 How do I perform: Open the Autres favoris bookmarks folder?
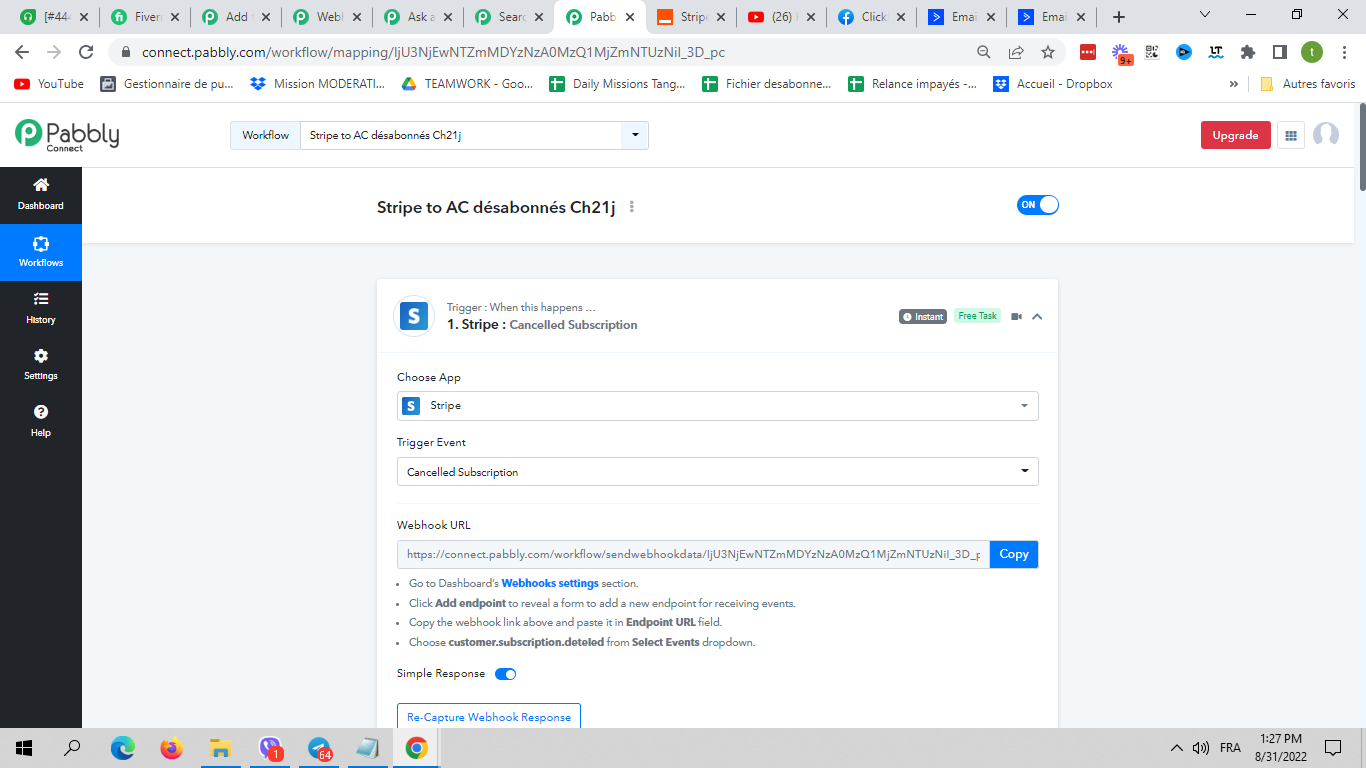(x=1308, y=84)
